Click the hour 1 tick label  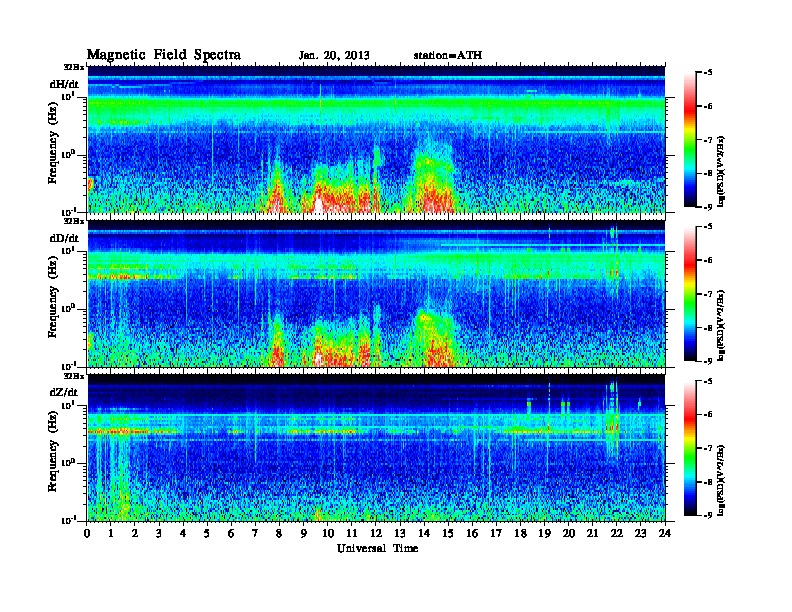point(111,534)
